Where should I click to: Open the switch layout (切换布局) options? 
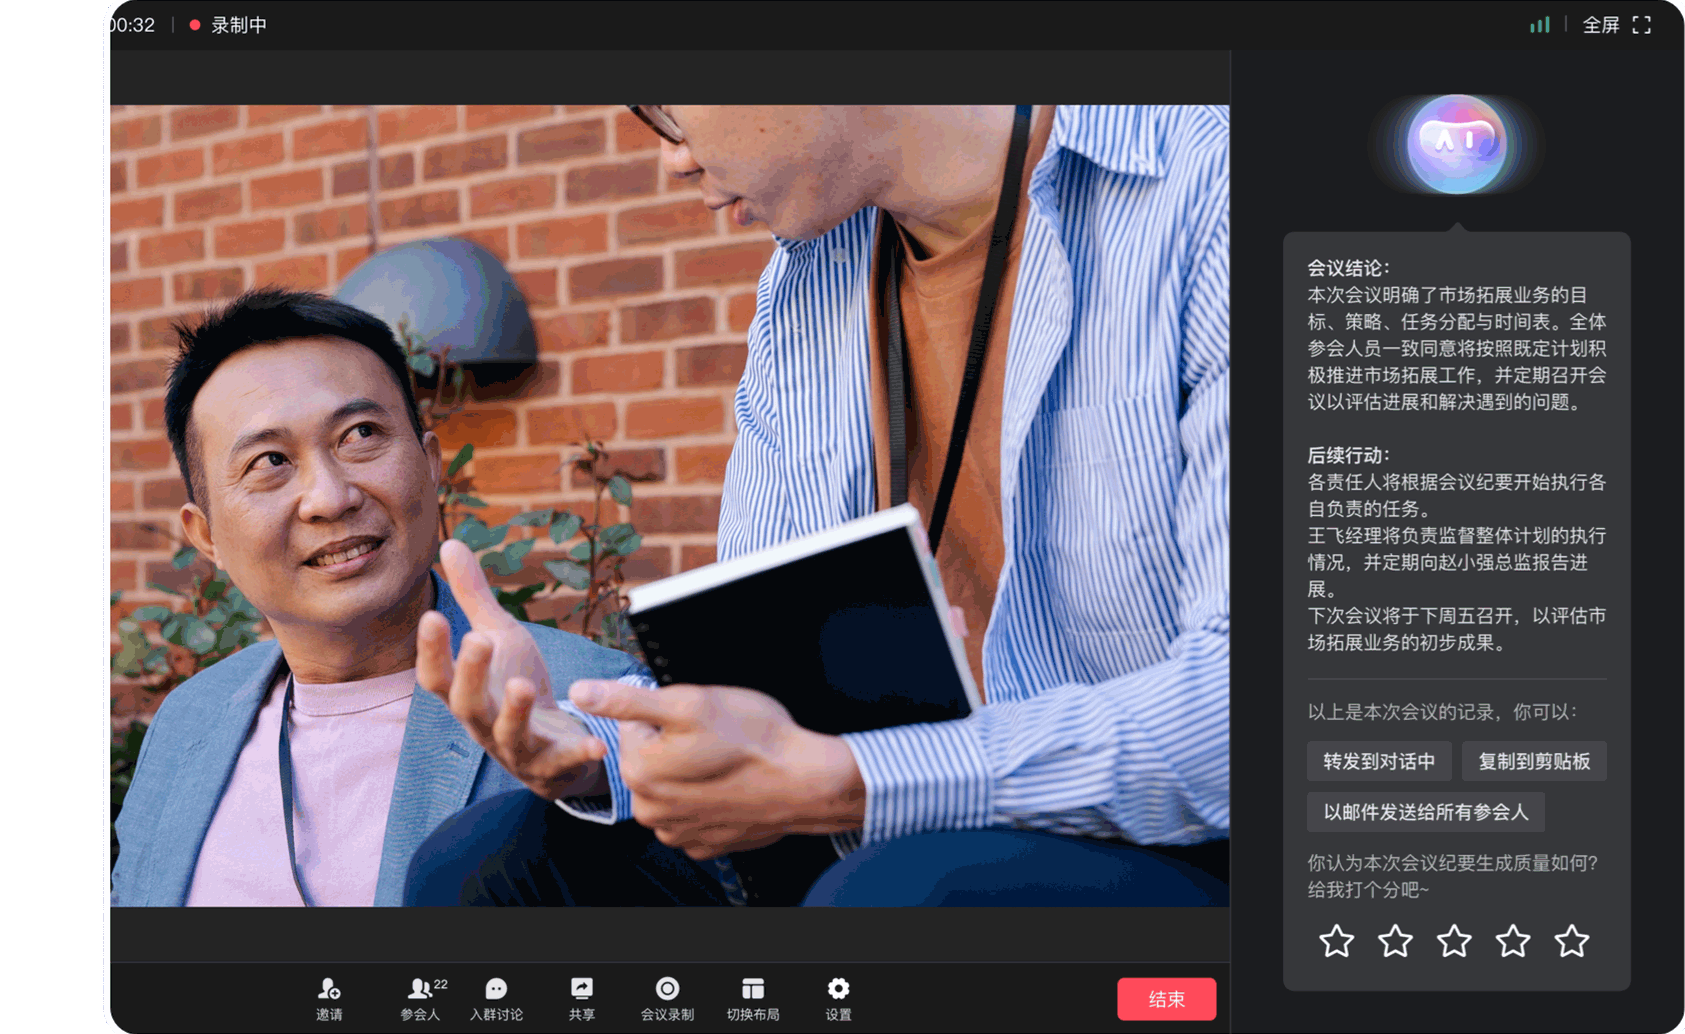pyautogui.click(x=752, y=998)
